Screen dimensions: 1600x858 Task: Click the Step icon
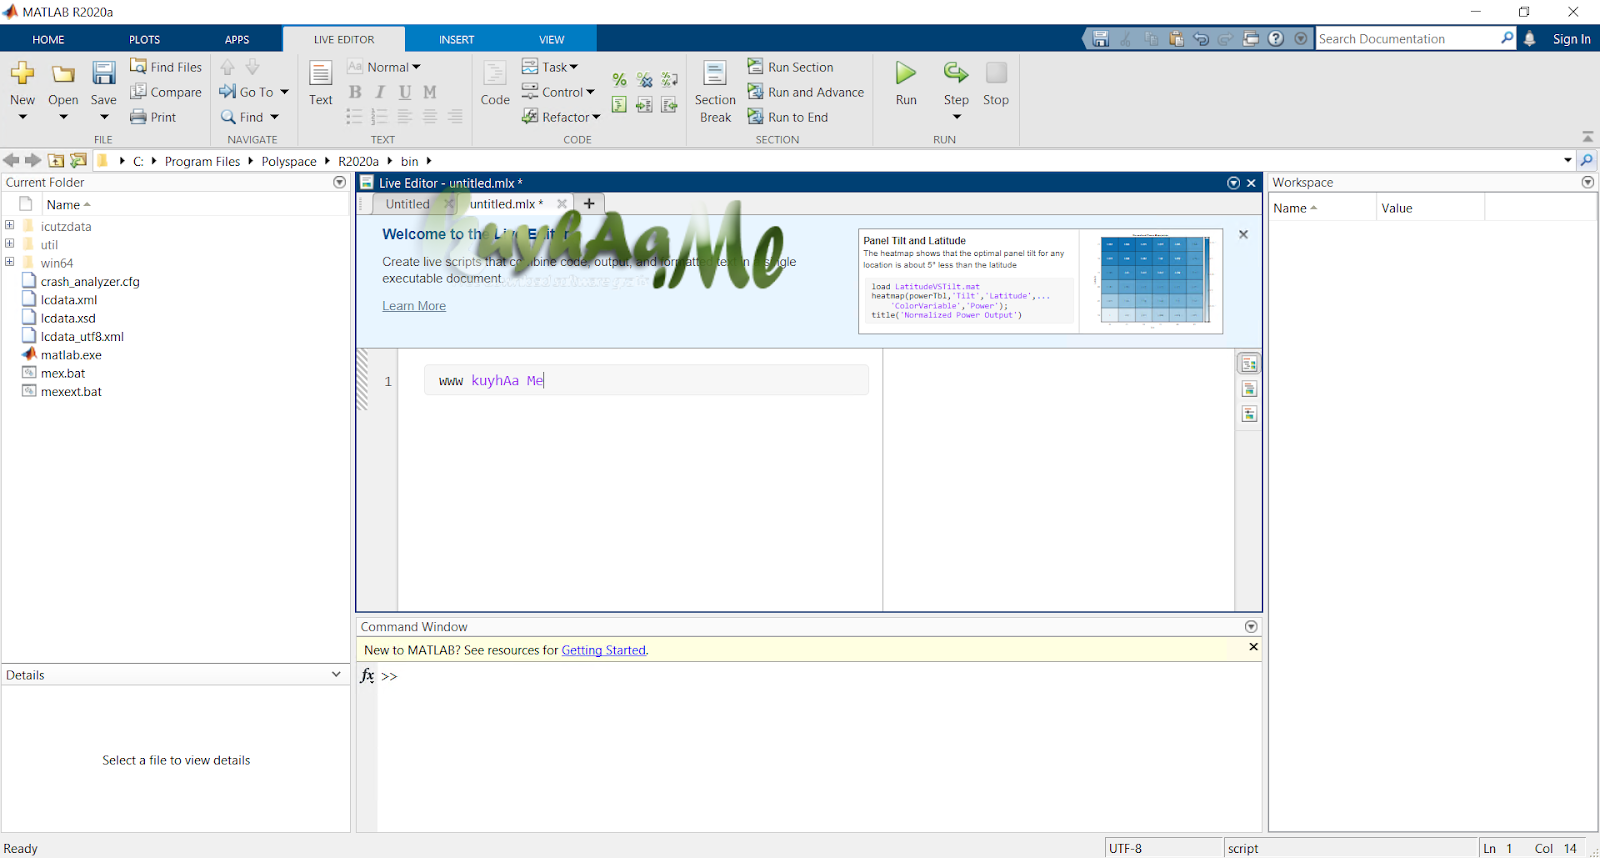click(956, 73)
